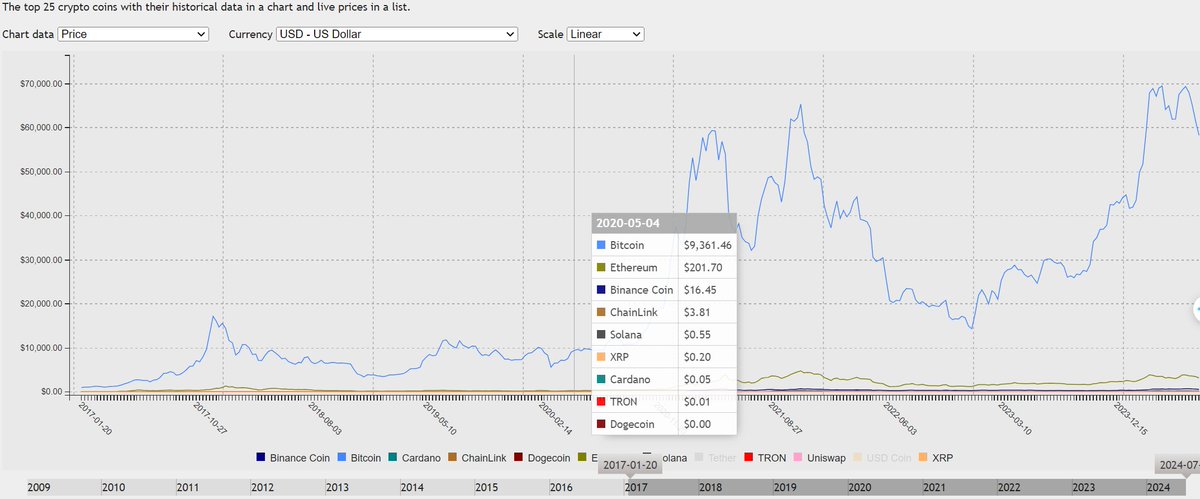Click year 2023 in selected timeline range
This screenshot has height=499, width=1200.
coord(1084,488)
